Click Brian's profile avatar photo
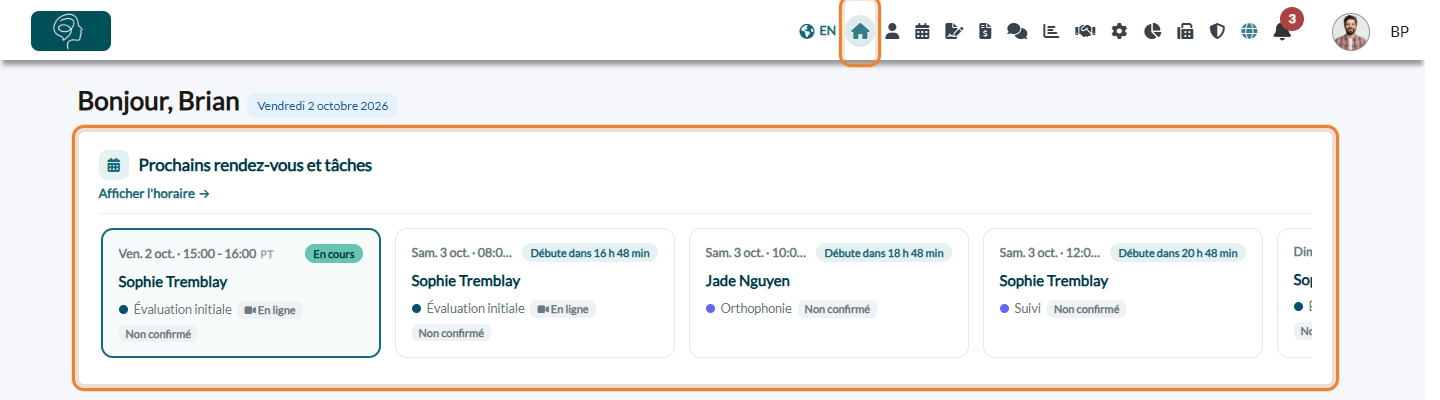The height and width of the screenshot is (400, 1440). coord(1351,32)
